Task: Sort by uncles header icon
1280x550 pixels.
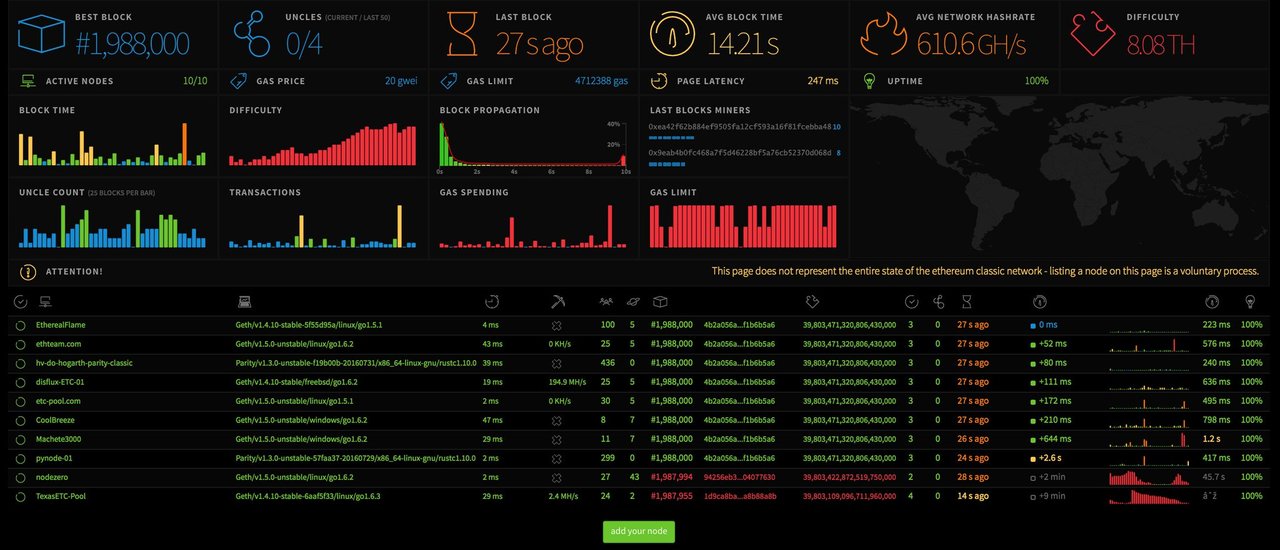Action: click(x=938, y=301)
